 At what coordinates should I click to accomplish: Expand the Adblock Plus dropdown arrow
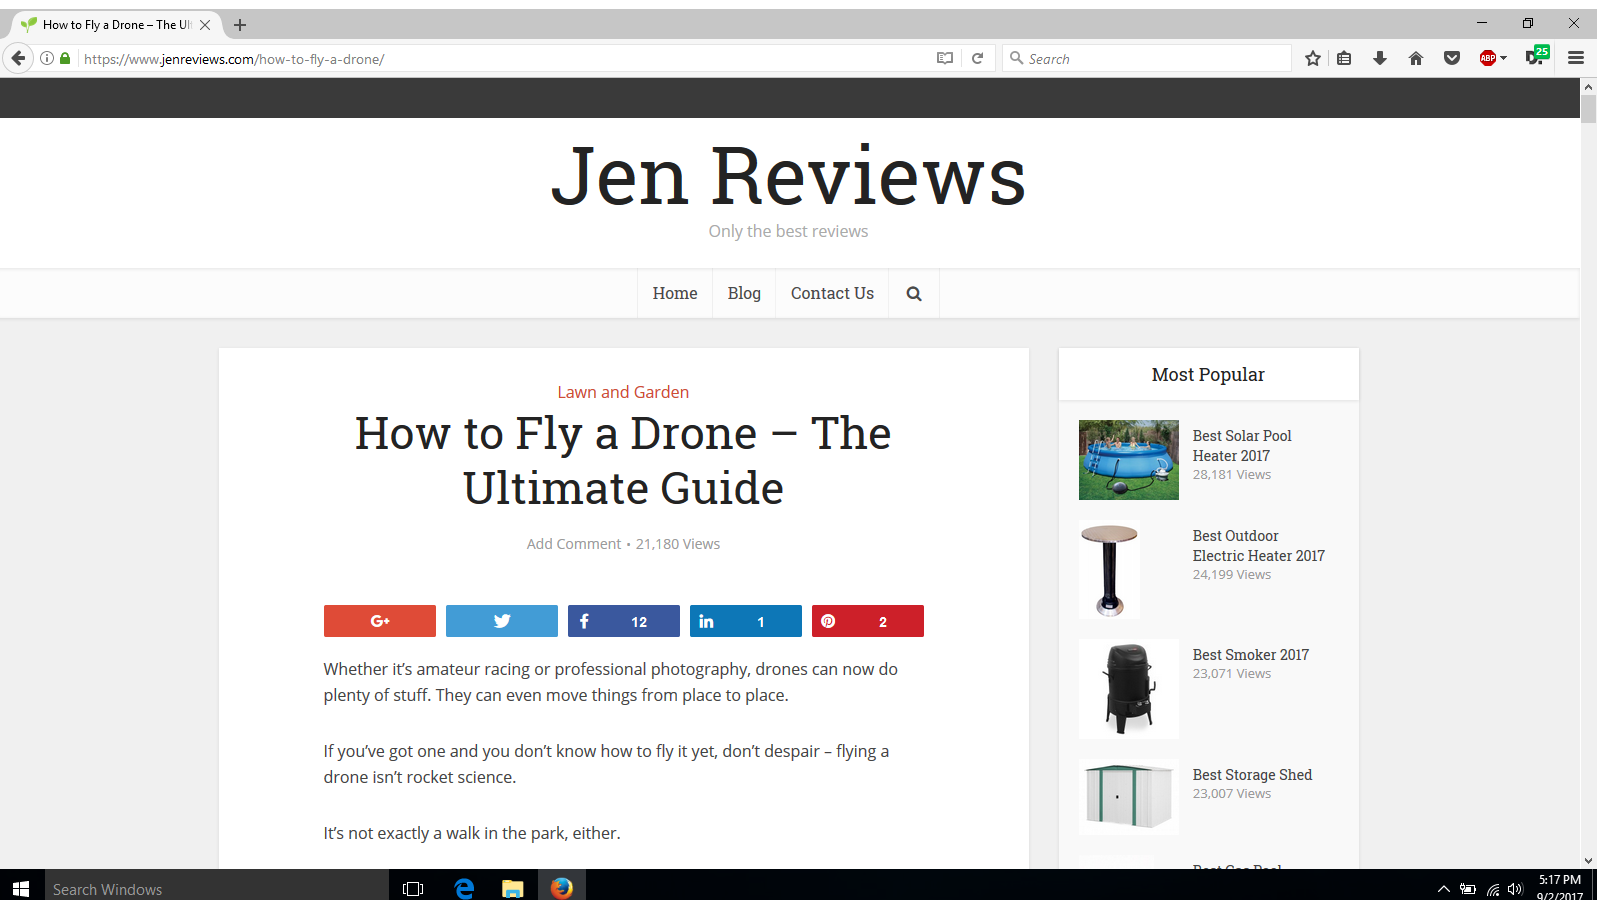1503,59
